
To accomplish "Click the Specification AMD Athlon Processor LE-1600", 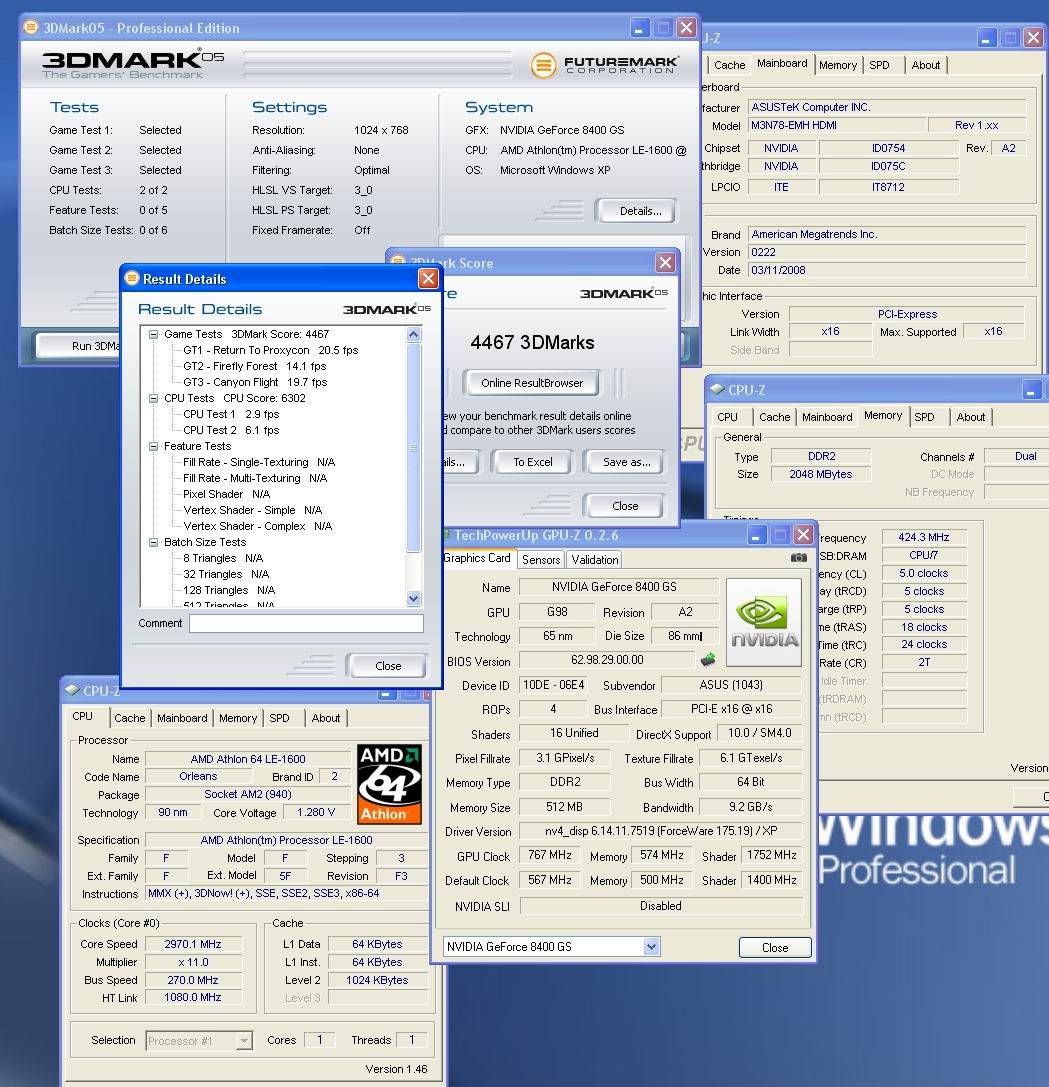I will [286, 840].
